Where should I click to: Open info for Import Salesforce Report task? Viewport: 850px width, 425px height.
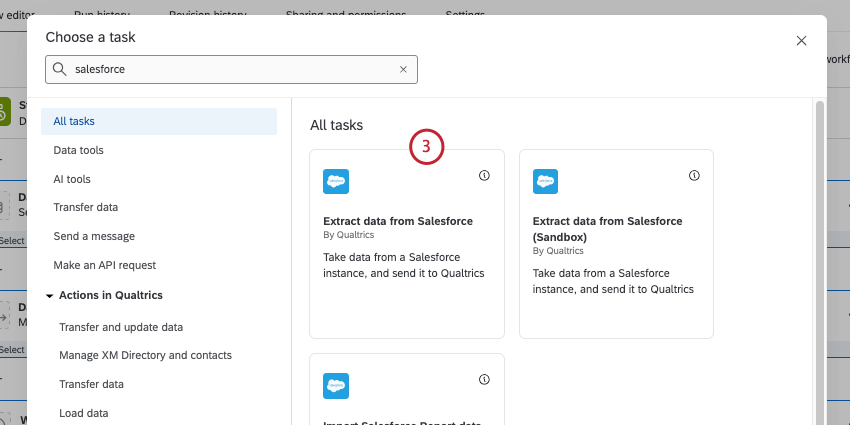485,379
